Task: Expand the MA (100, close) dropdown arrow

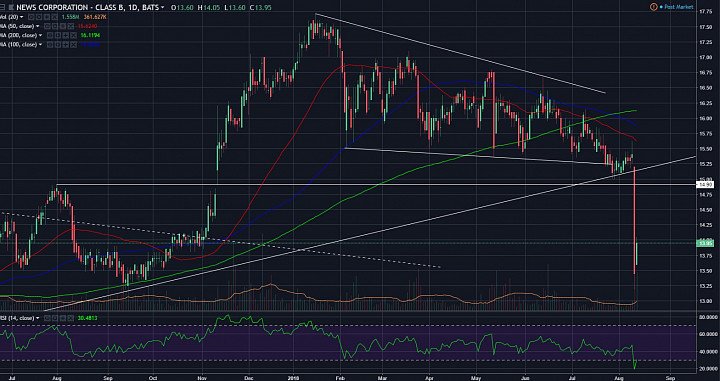Action: (x=40, y=45)
